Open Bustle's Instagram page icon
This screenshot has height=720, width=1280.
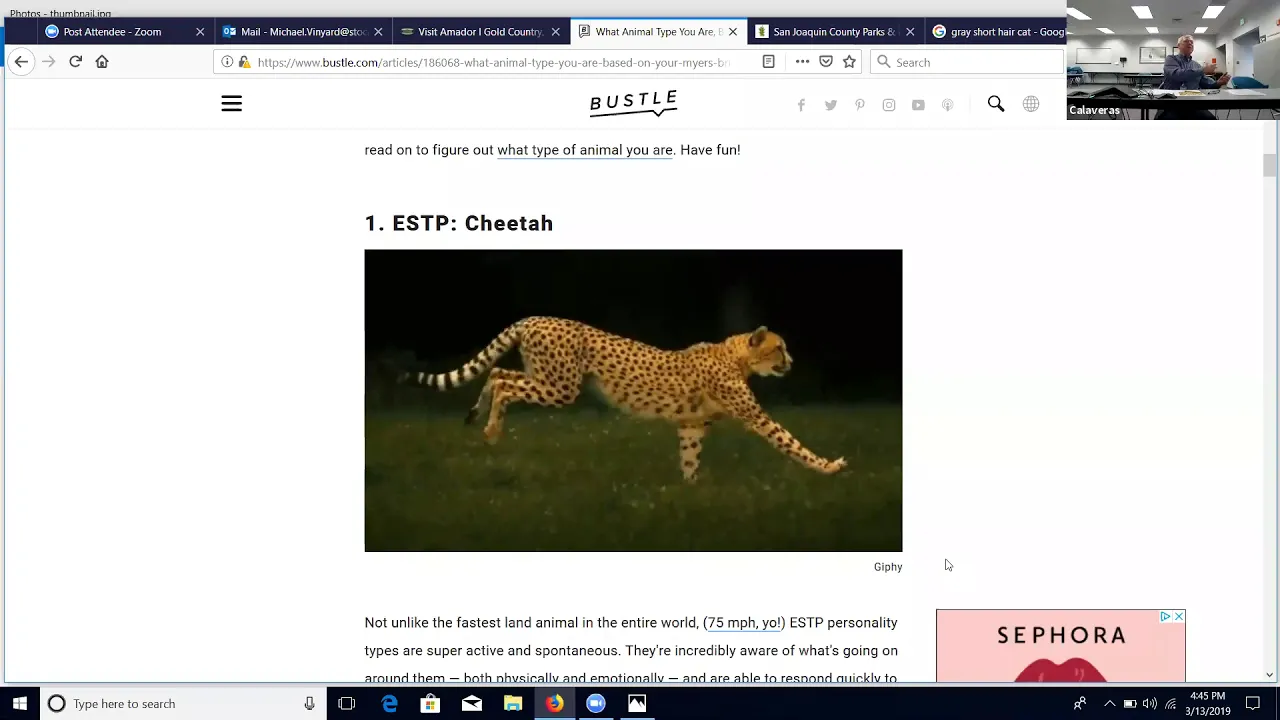click(888, 105)
